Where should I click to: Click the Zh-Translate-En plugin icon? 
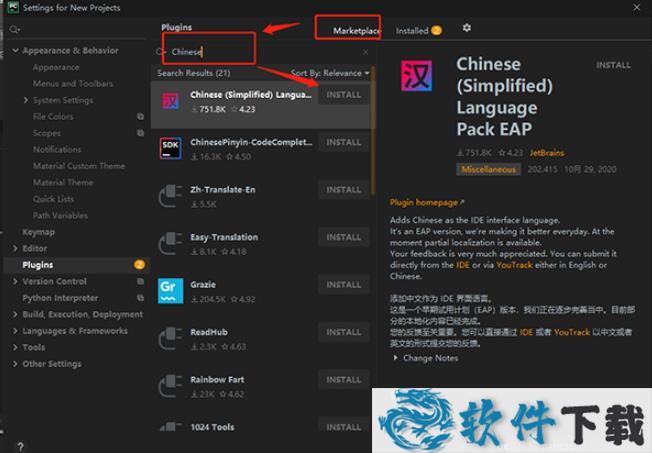[x=171, y=196]
